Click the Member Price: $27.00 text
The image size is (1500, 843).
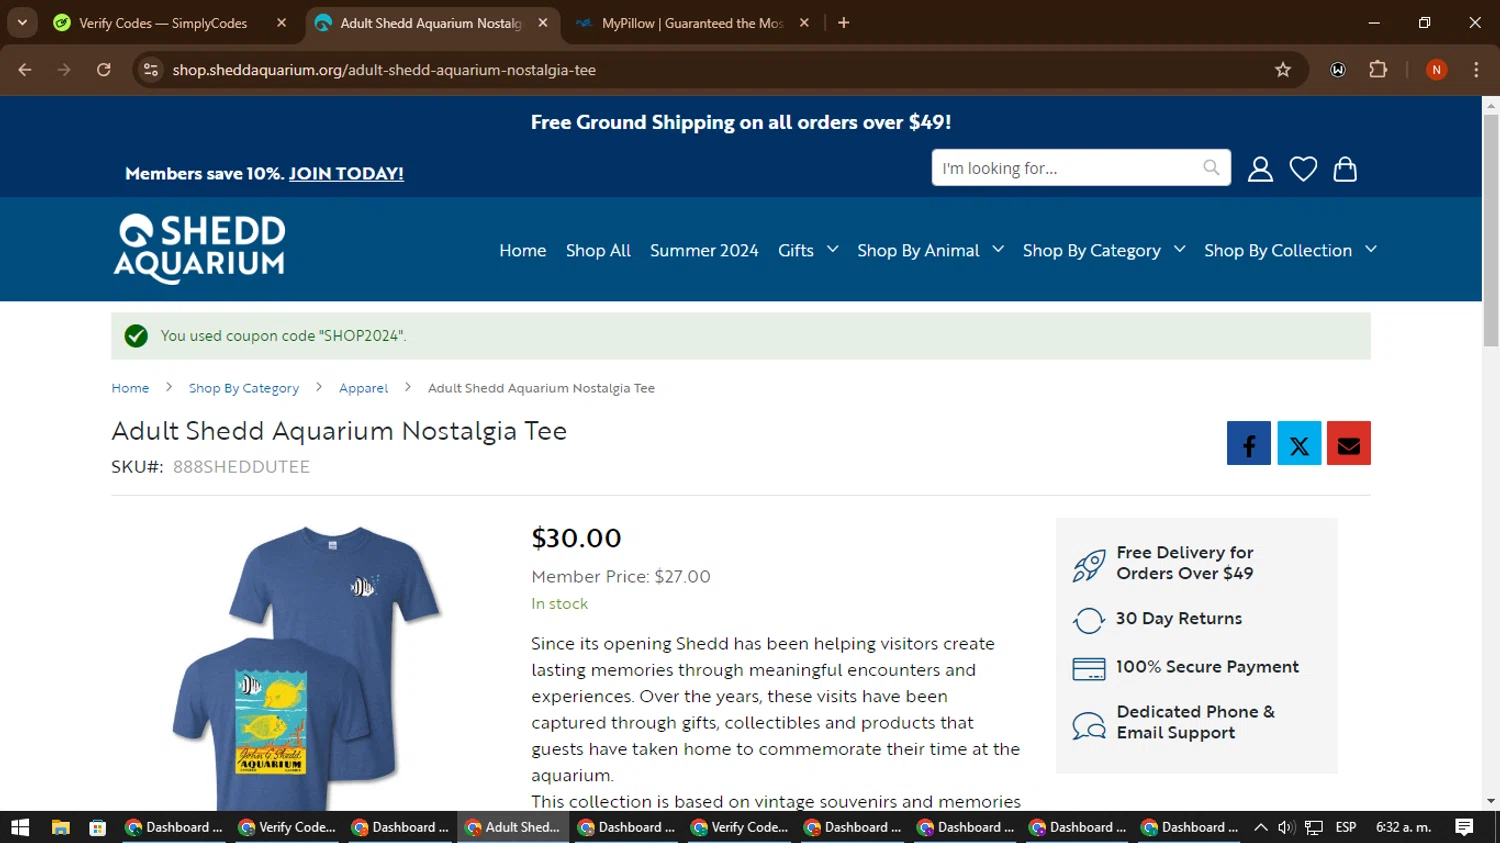pos(621,576)
